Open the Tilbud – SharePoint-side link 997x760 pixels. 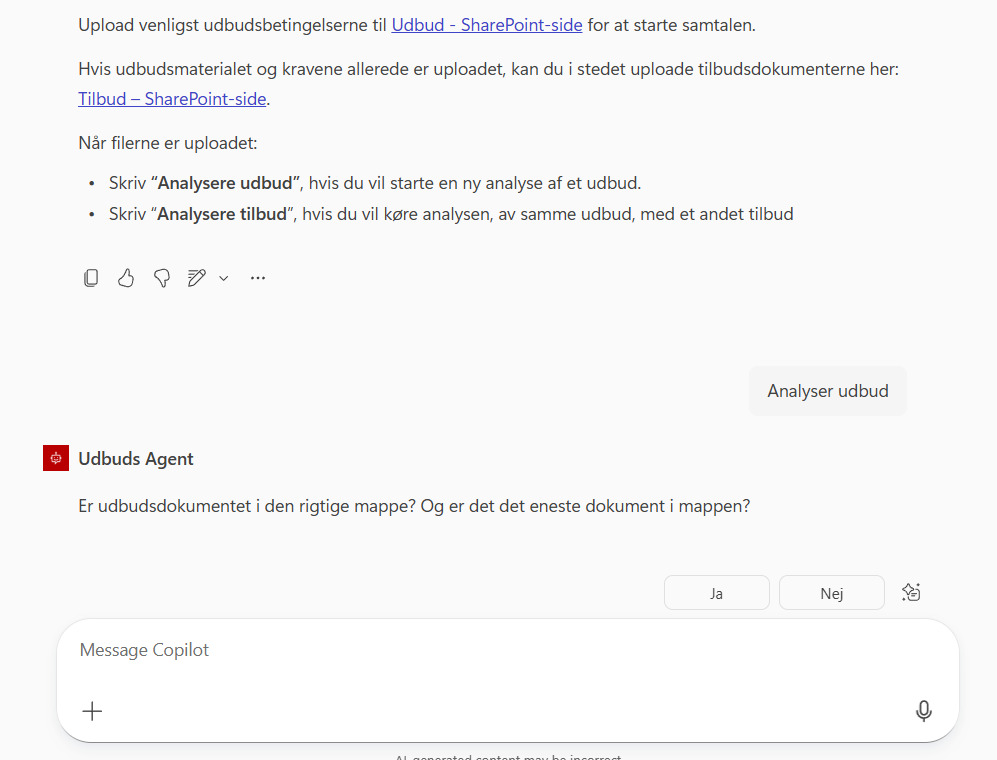pos(171,98)
